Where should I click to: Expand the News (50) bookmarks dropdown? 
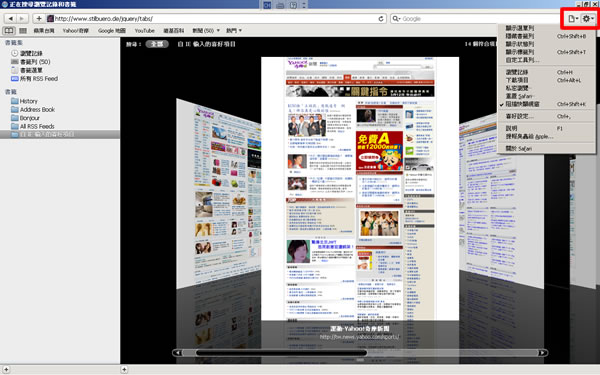[x=206, y=31]
